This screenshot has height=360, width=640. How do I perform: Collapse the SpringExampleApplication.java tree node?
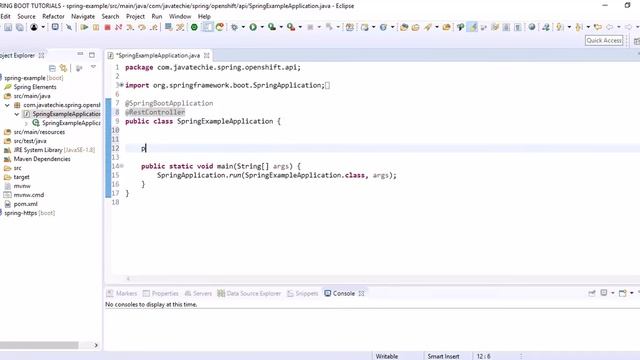pos(17,114)
